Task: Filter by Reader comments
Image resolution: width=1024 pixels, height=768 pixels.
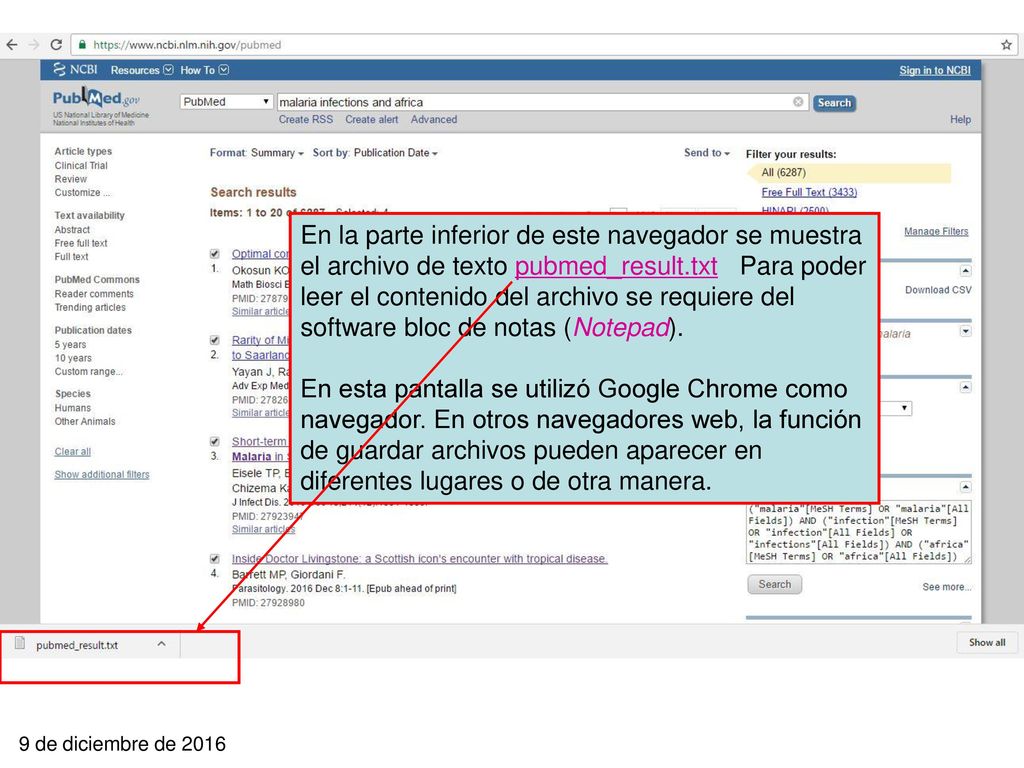Action: (94, 294)
